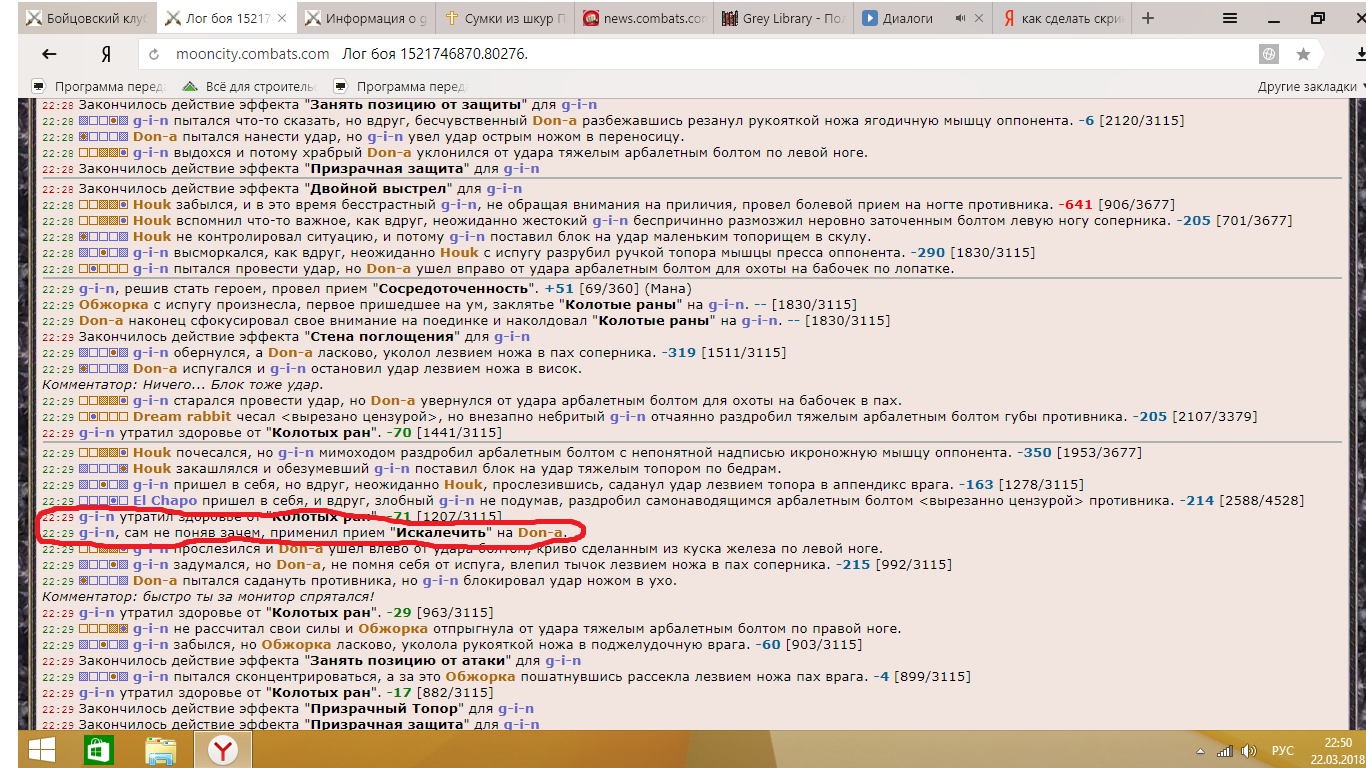Click the -641 damage value

[x=1075, y=204]
